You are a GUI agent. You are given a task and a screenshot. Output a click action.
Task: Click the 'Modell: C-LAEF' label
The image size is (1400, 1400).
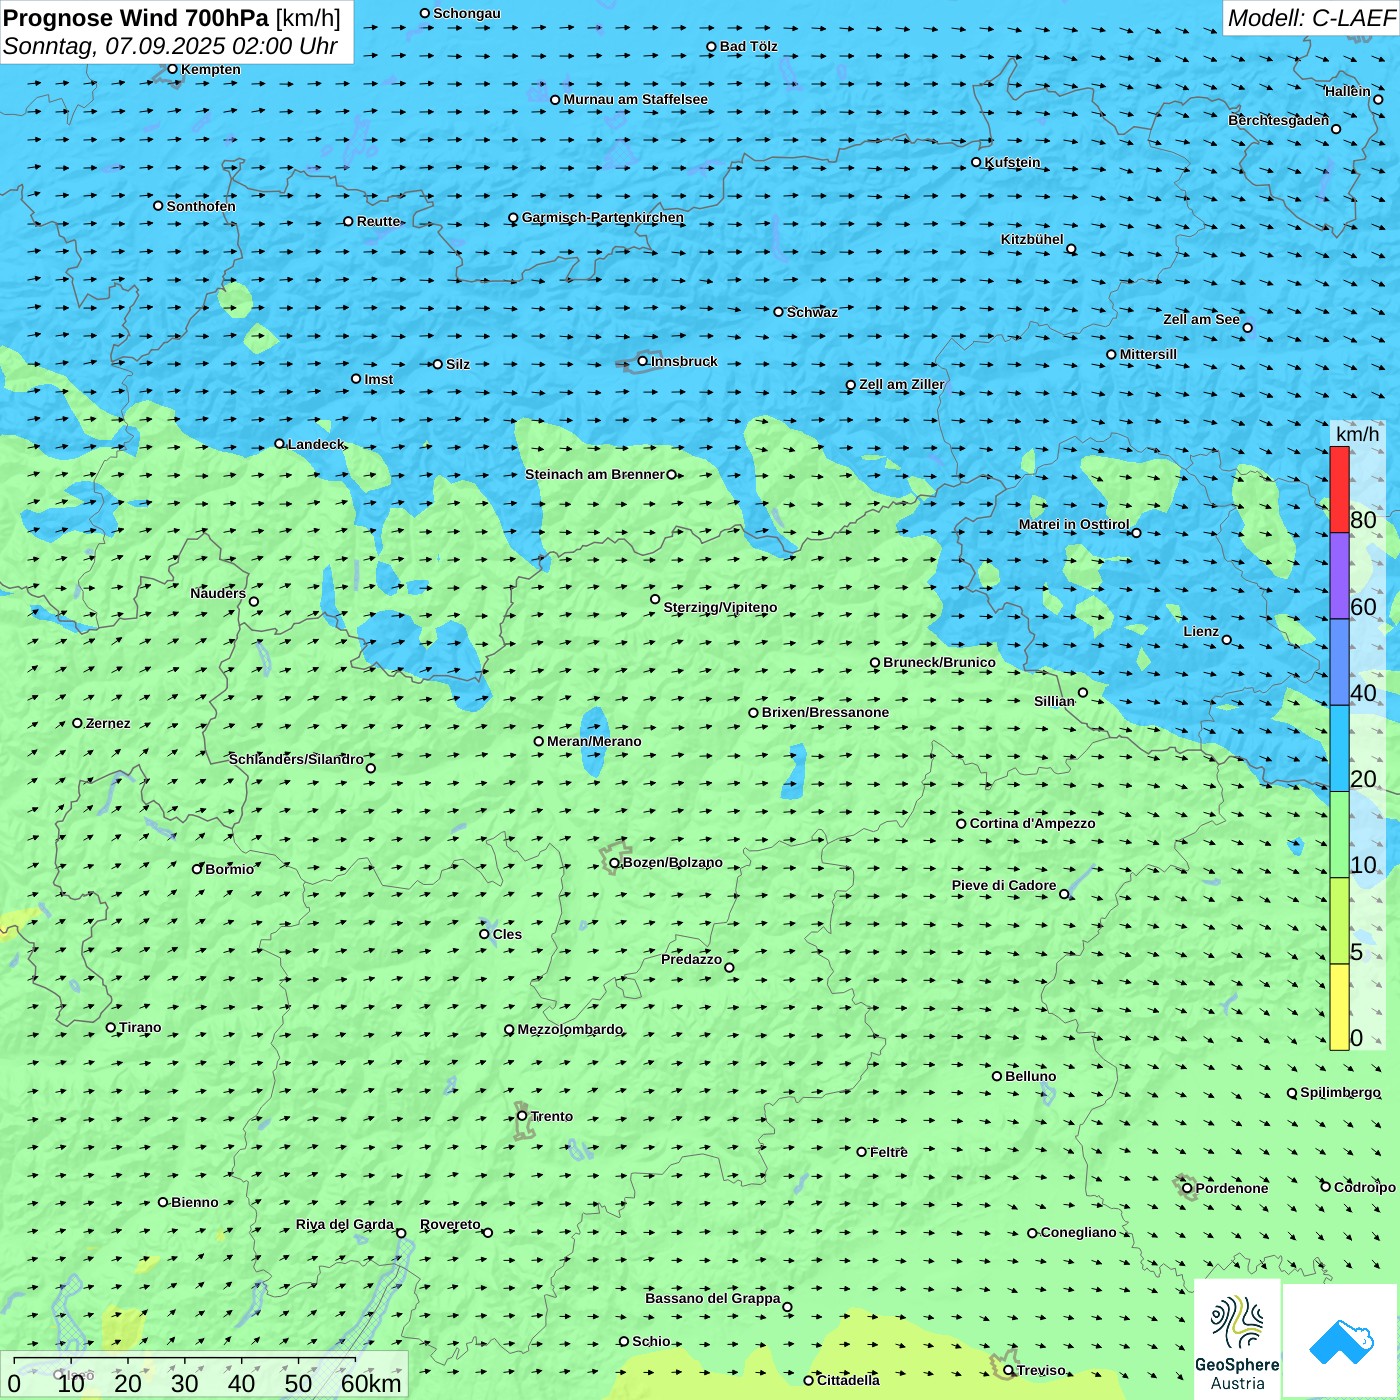coord(1311,18)
